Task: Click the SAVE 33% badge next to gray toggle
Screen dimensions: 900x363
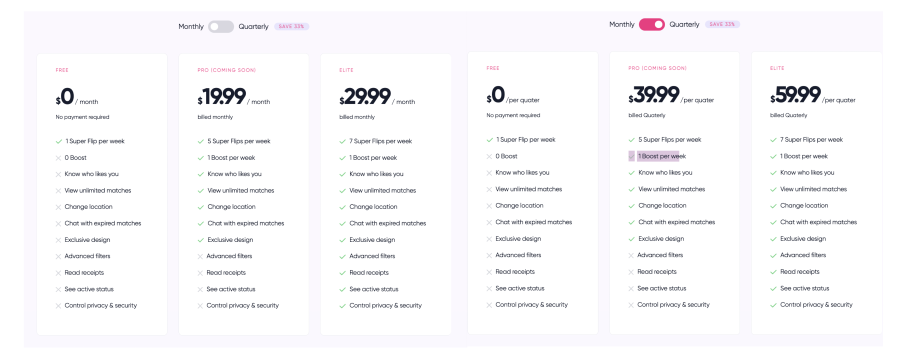Action: point(292,26)
